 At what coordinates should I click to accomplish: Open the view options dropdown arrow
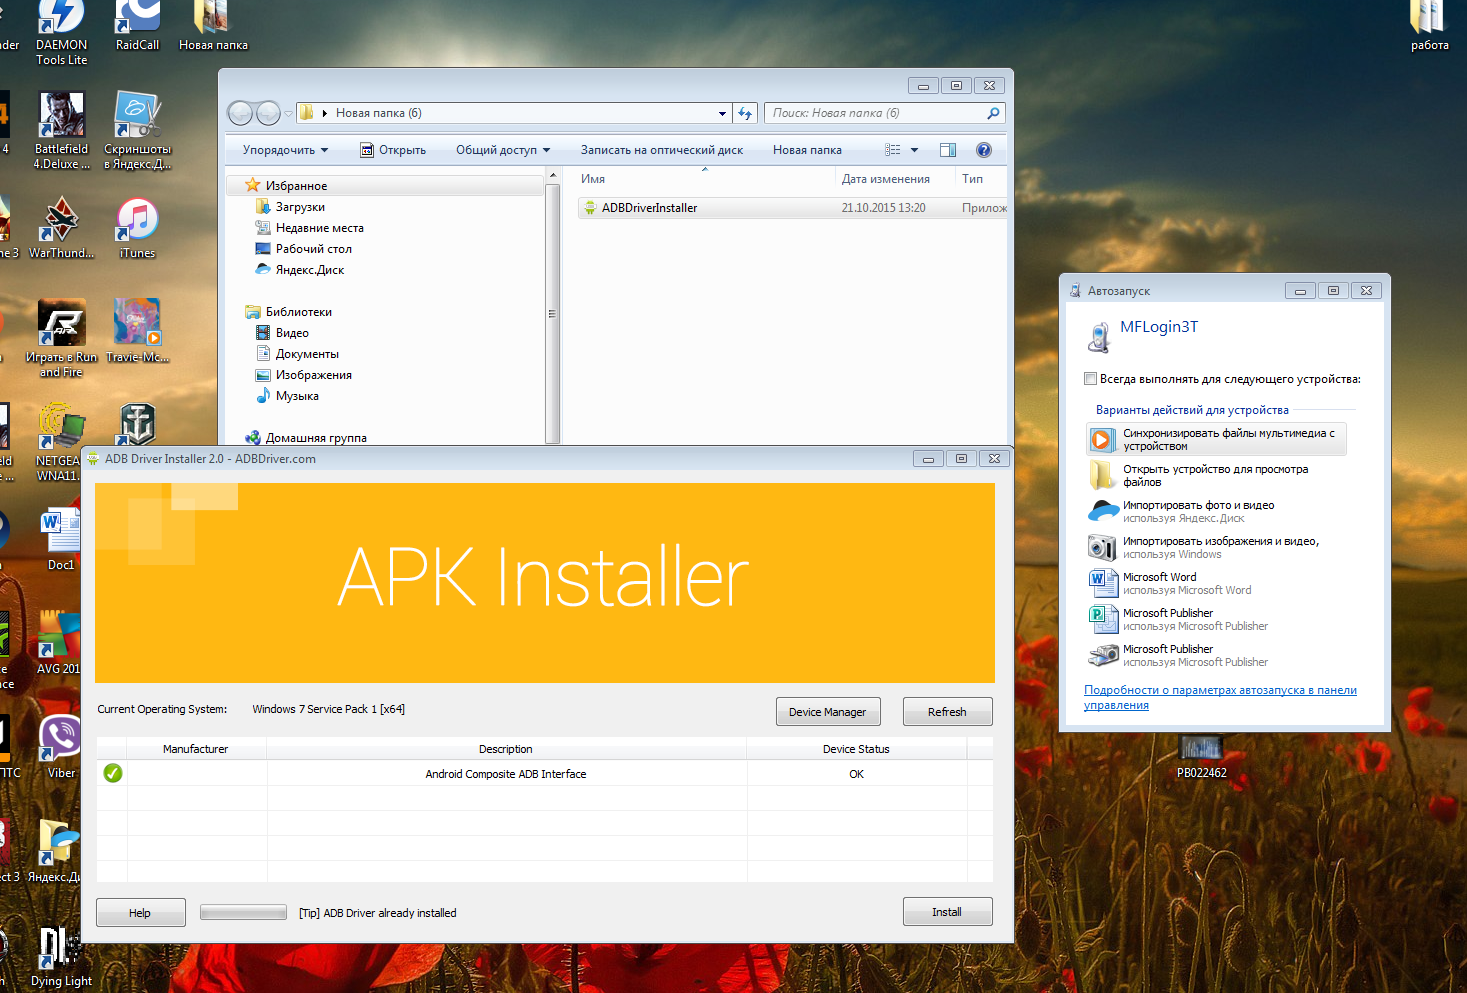coord(914,150)
